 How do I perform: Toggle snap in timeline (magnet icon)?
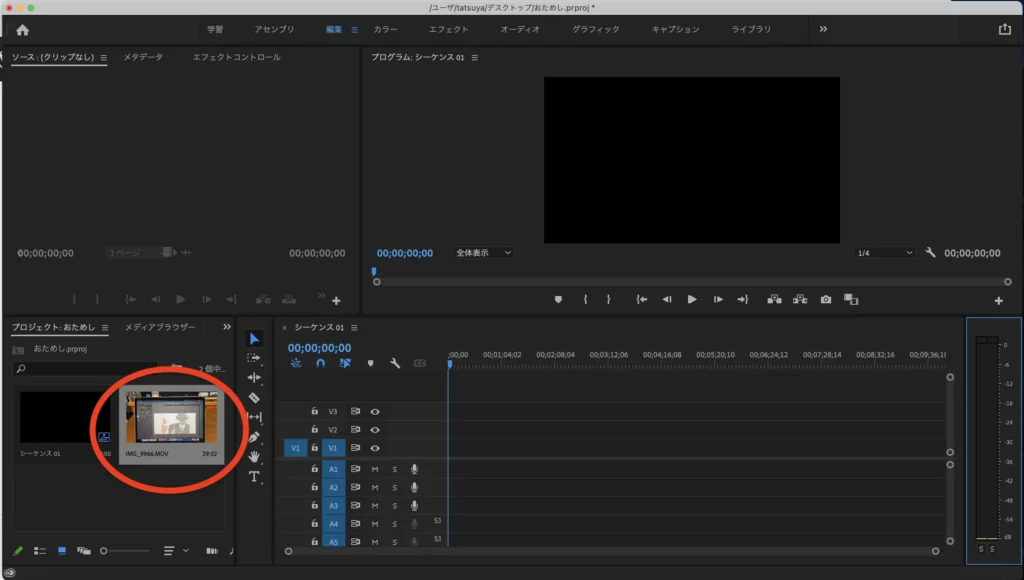click(x=320, y=364)
